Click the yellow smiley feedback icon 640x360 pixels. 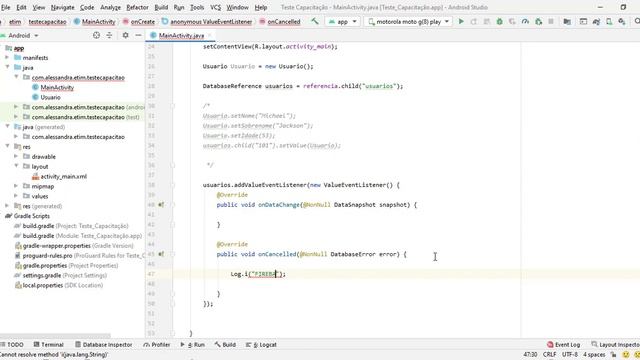(626, 355)
